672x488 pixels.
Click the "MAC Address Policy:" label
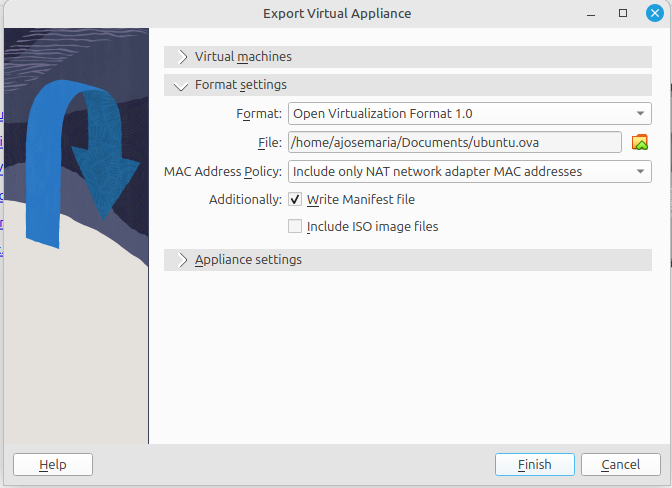click(223, 171)
